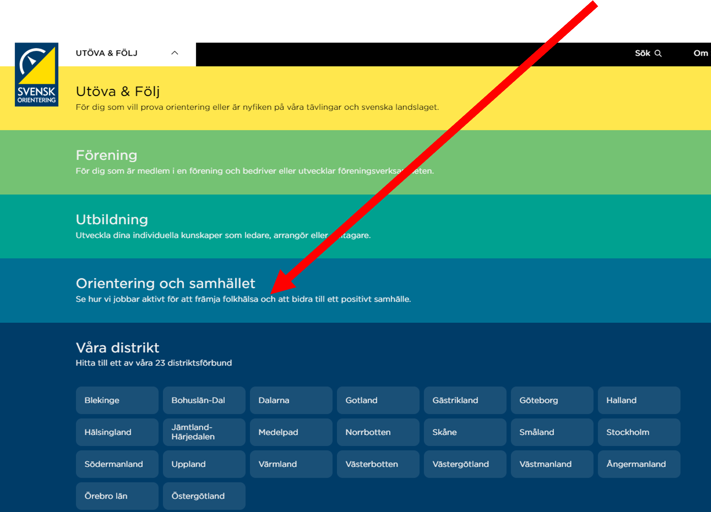Open the Södermanland district

tap(117, 464)
